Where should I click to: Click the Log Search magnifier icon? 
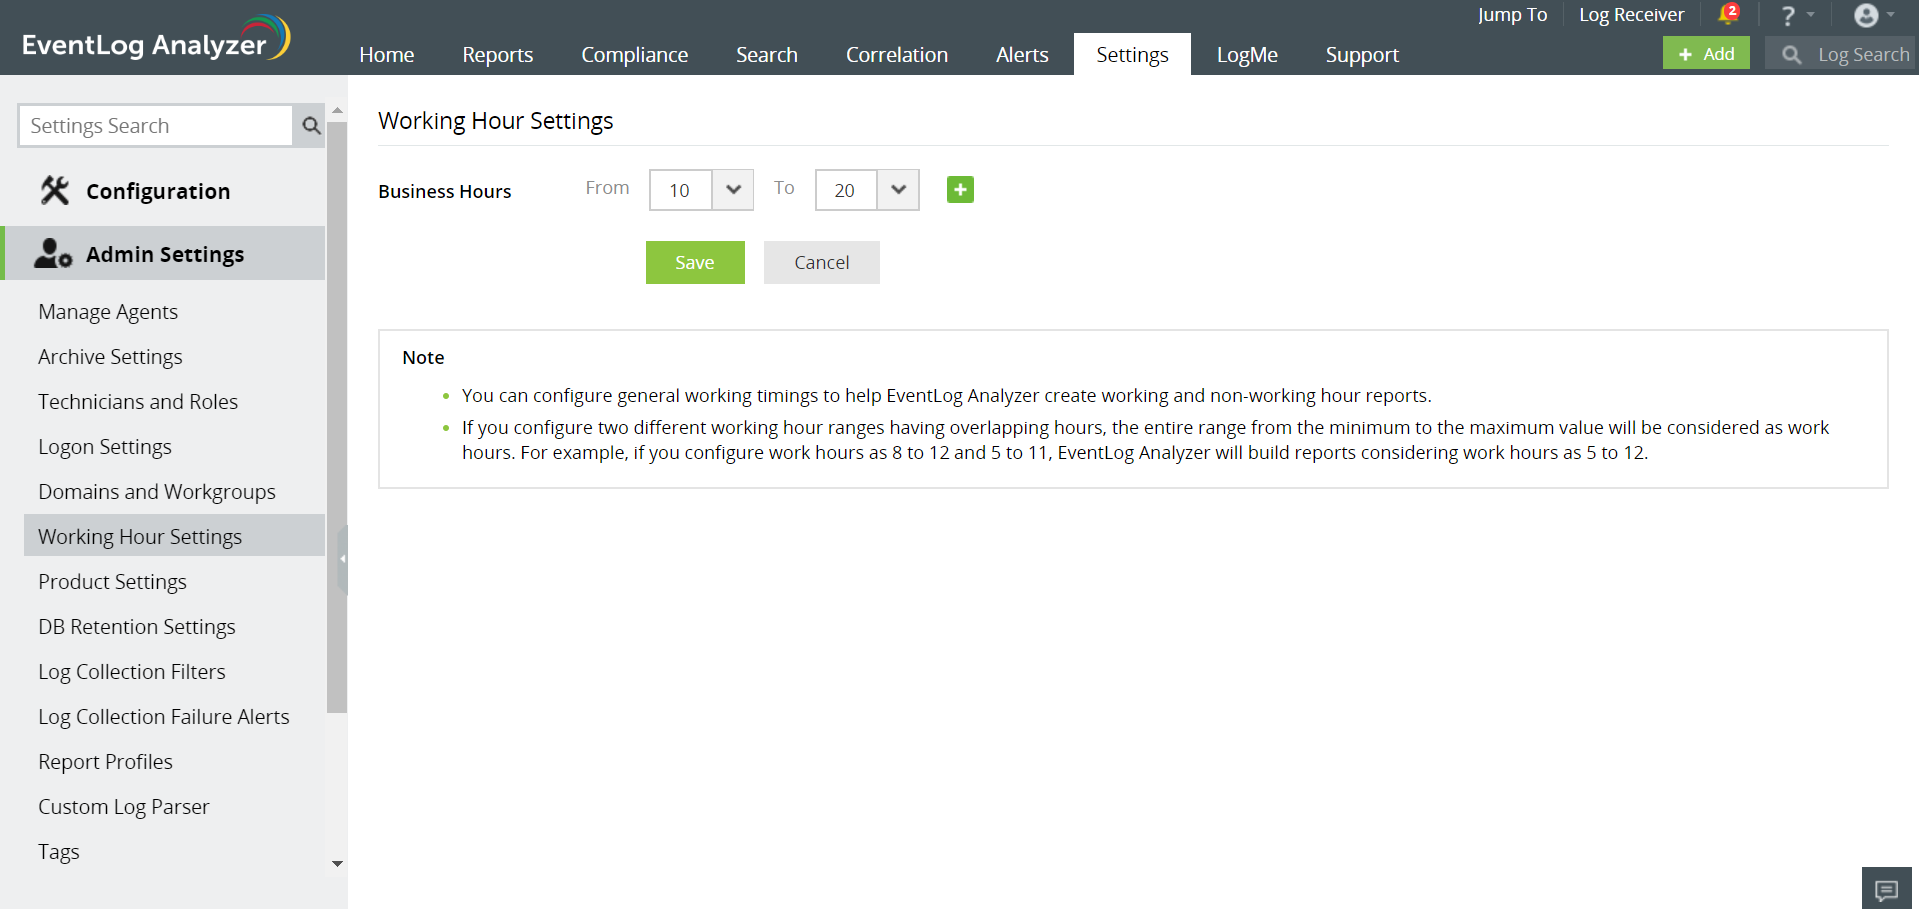[x=1791, y=55]
